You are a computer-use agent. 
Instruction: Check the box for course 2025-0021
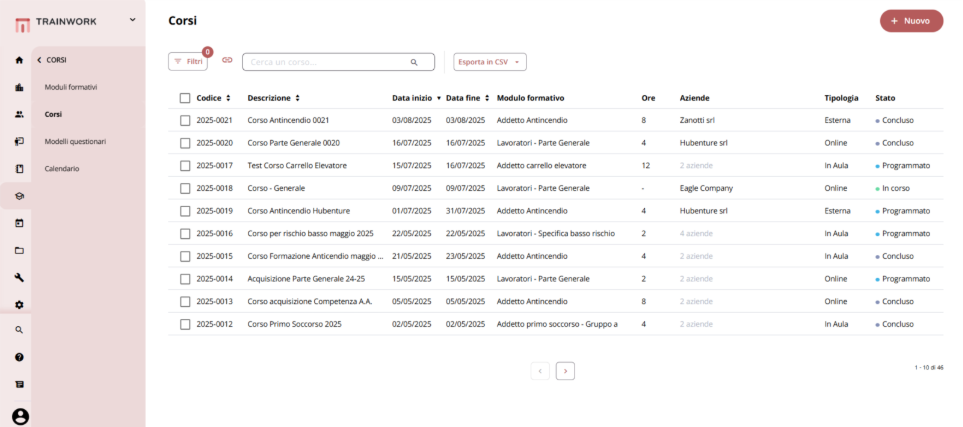185,120
